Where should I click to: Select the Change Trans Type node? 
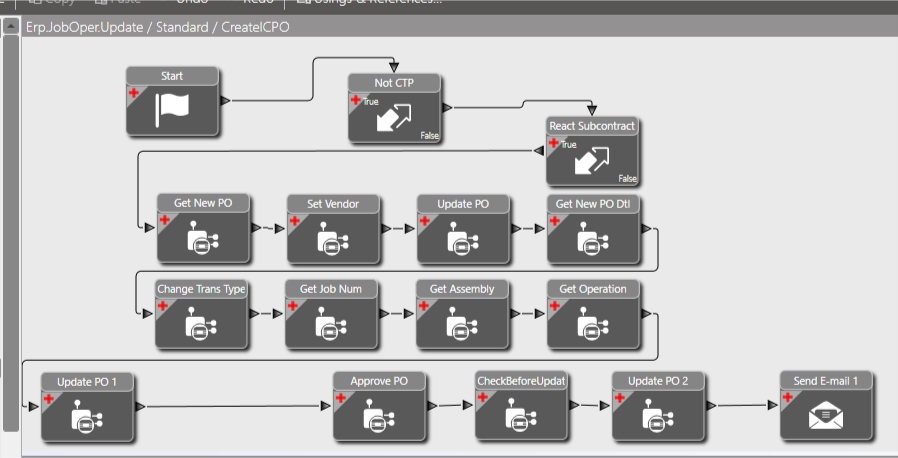tap(201, 314)
